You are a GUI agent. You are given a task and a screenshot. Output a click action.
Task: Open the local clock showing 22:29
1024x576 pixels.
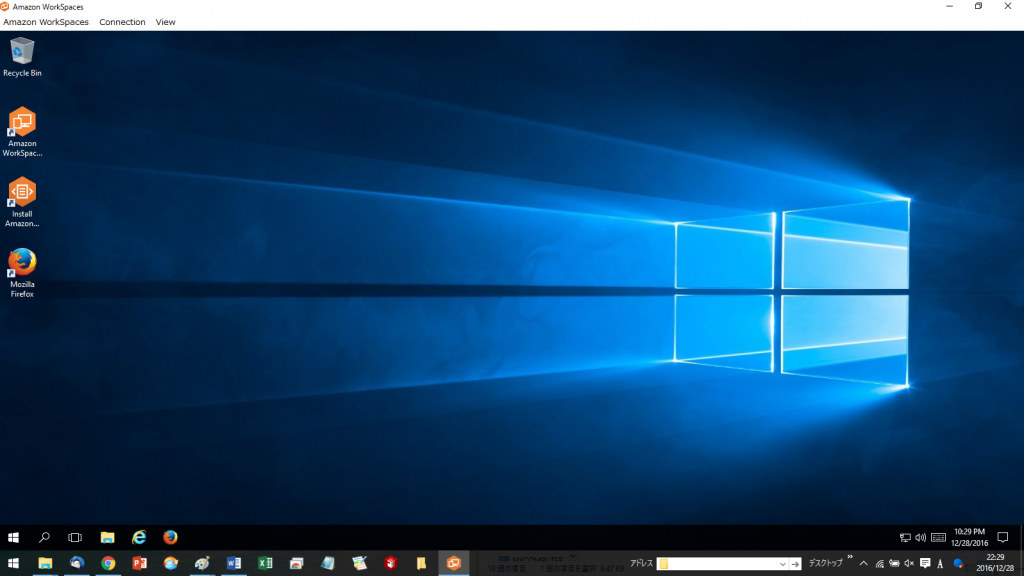[995, 563]
